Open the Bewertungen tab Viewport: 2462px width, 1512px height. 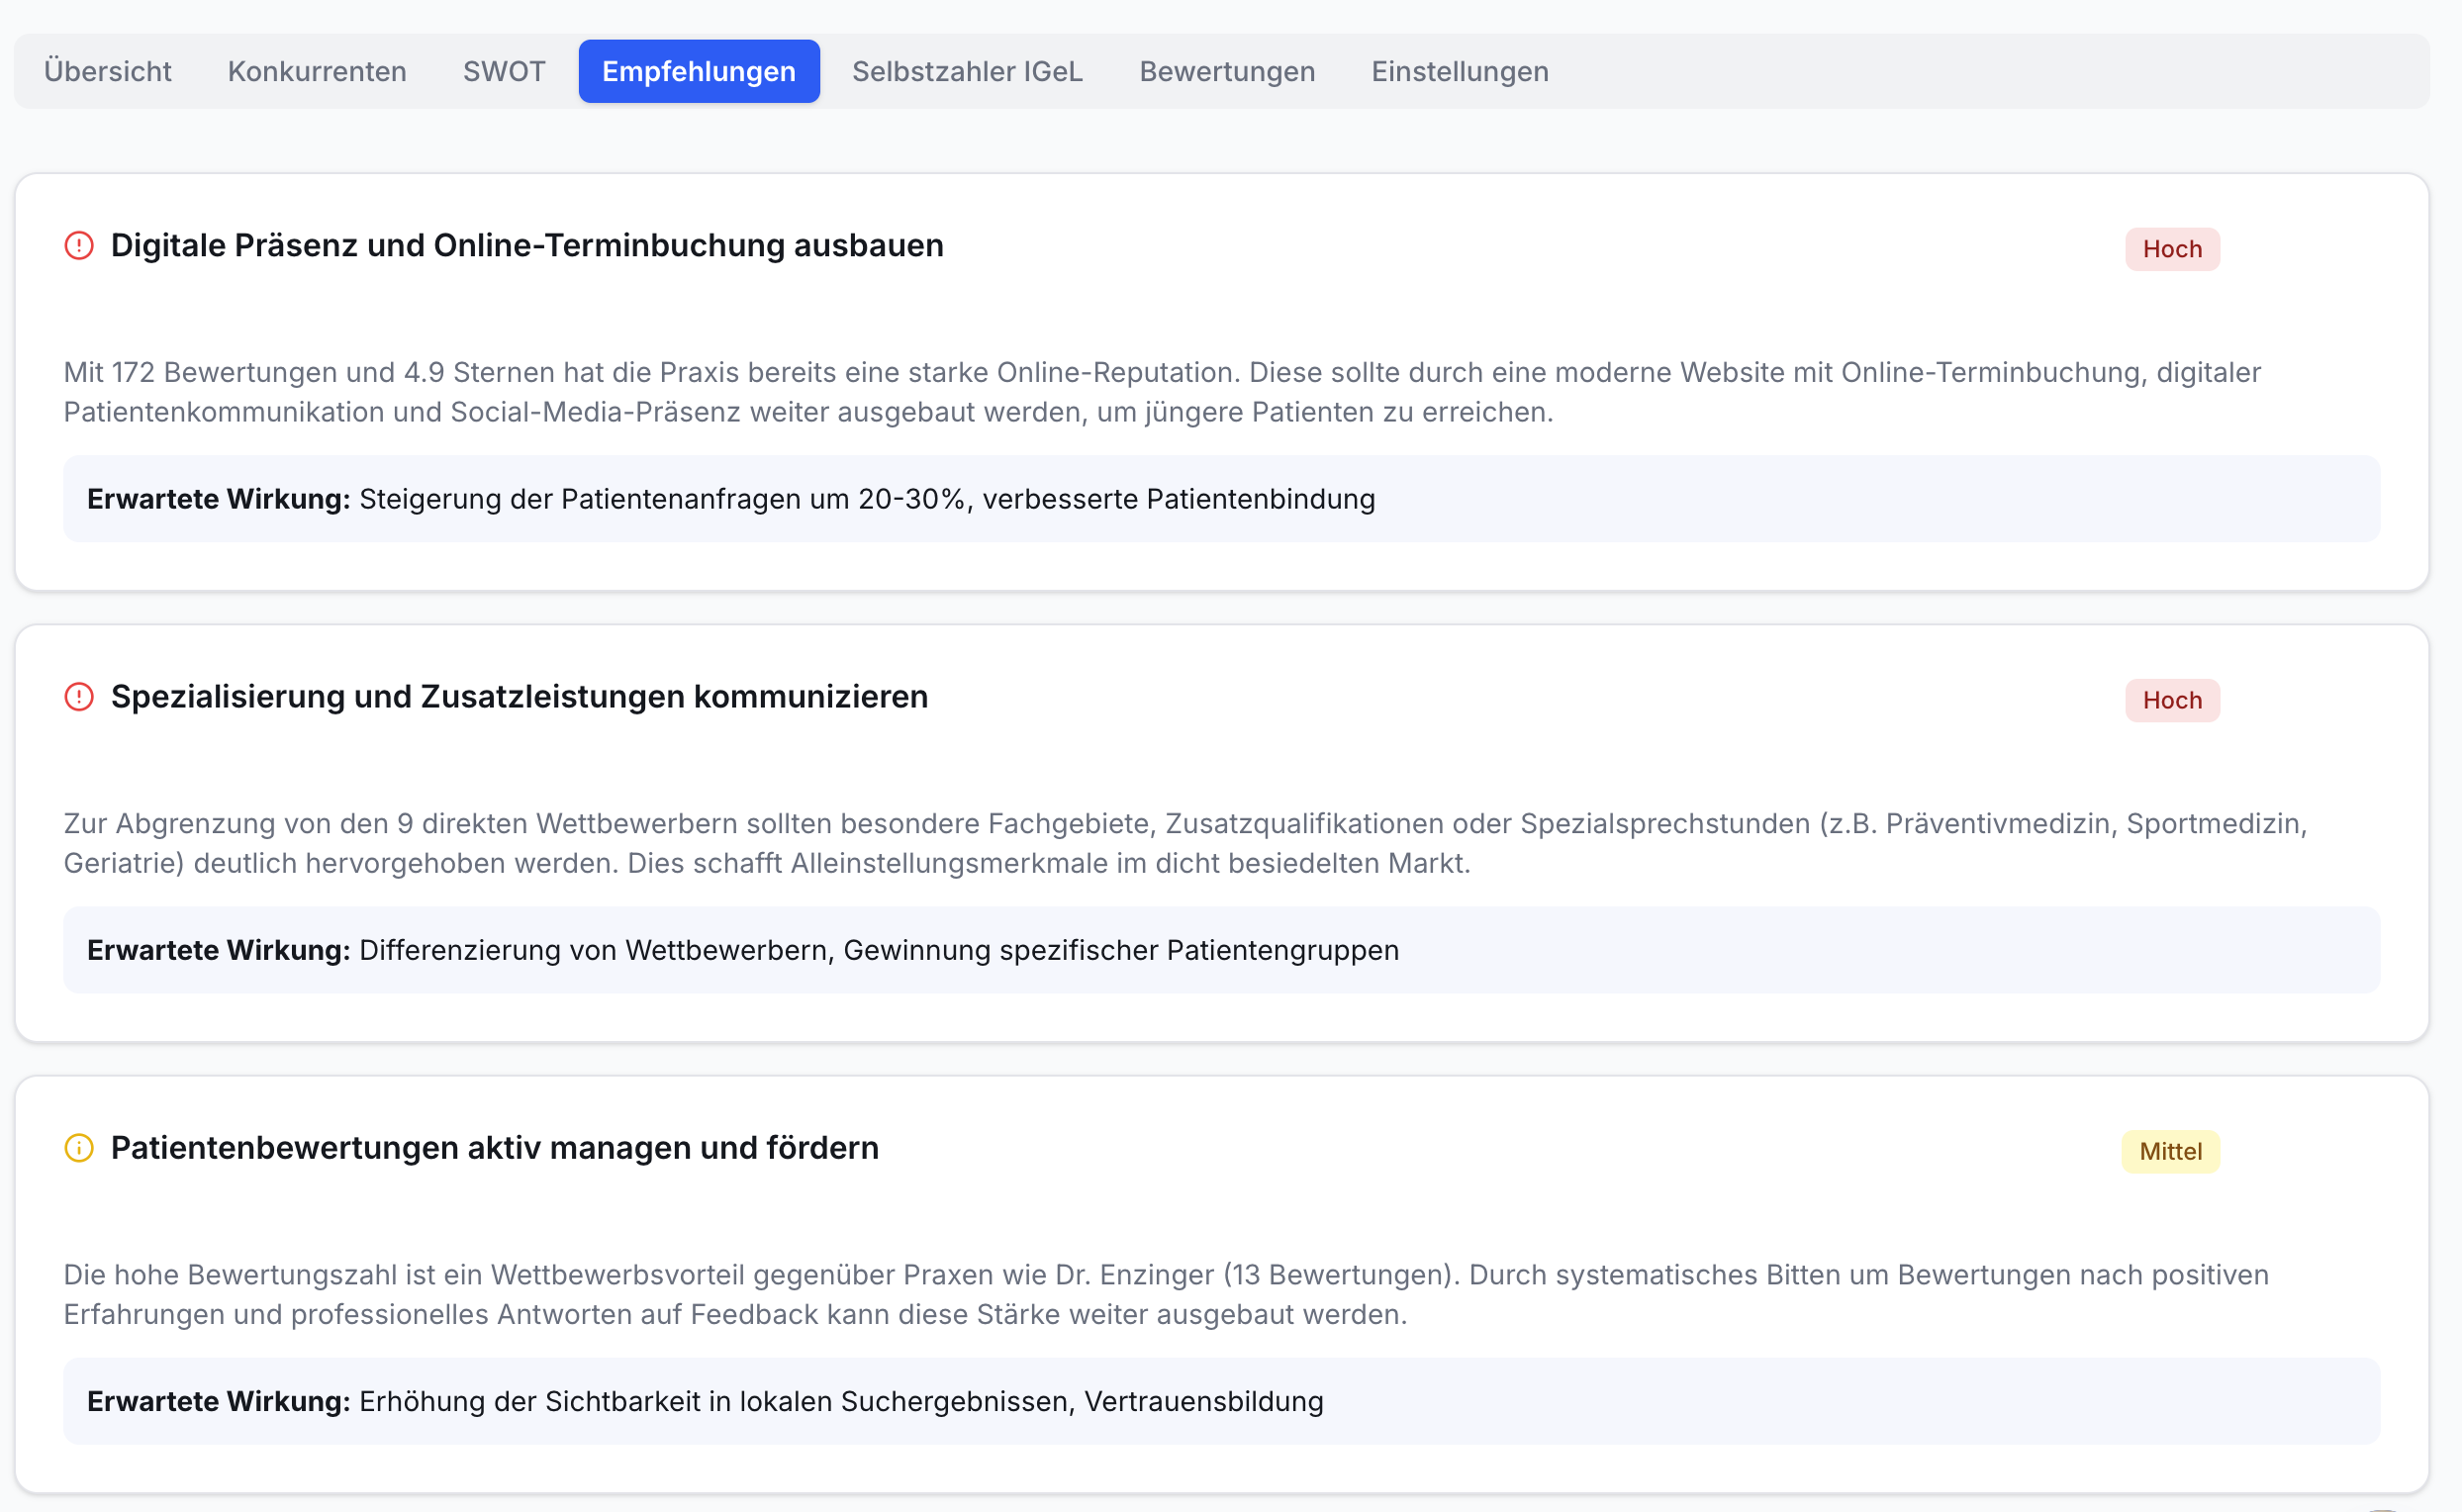[x=1227, y=71]
